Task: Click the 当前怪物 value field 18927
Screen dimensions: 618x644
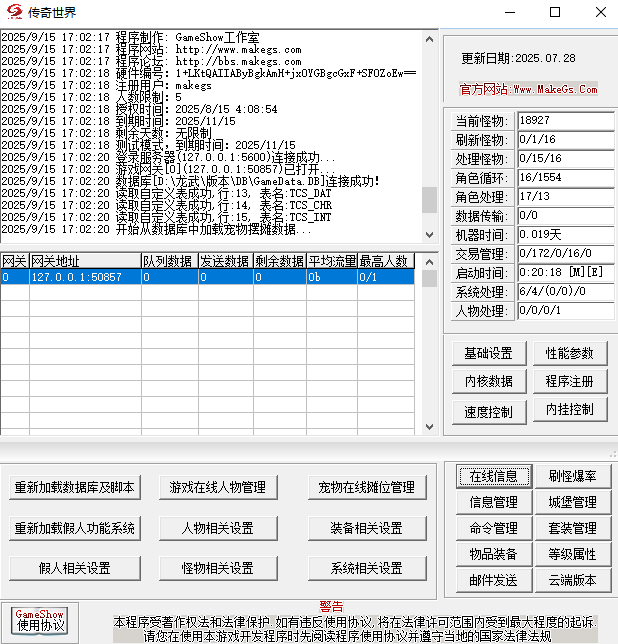Action: point(566,121)
